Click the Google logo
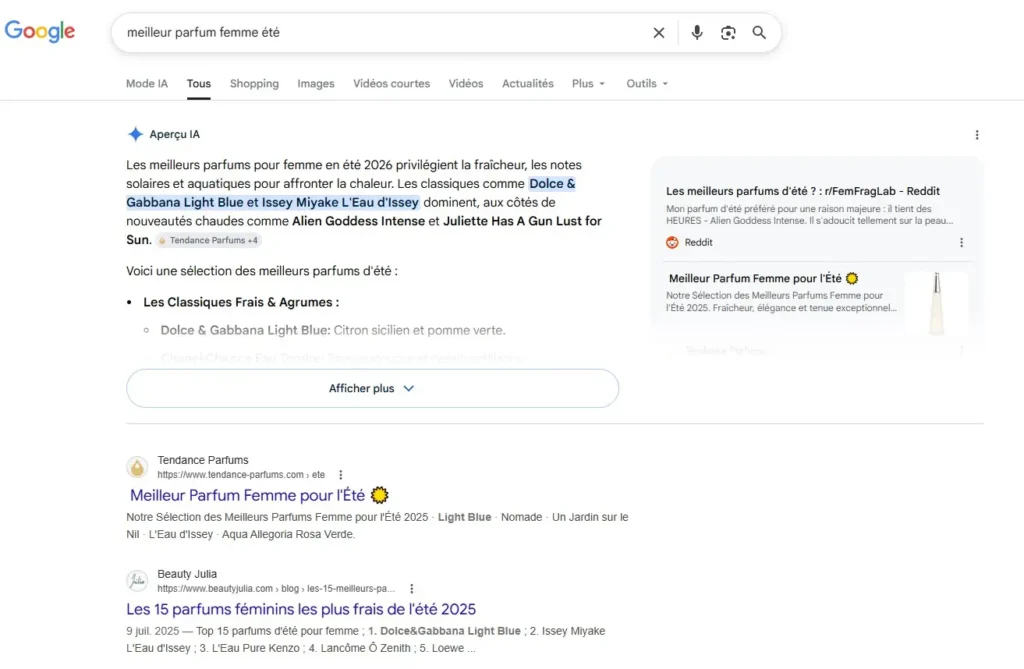Screen dimensions: 1024x669 coord(40,31)
